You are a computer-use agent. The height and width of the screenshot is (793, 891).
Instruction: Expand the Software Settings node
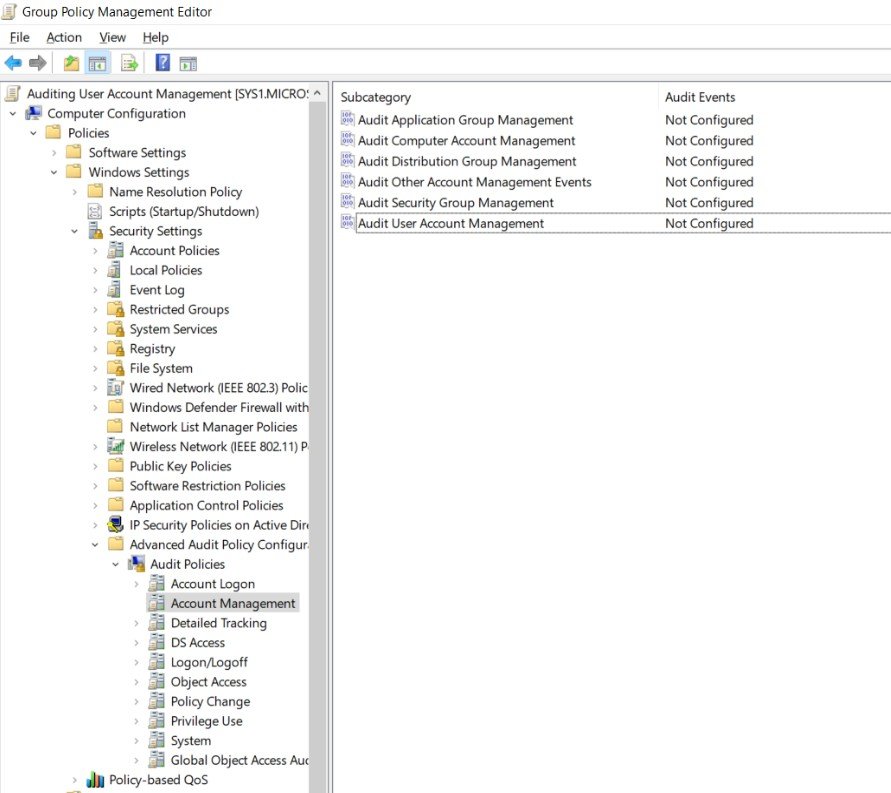point(54,153)
